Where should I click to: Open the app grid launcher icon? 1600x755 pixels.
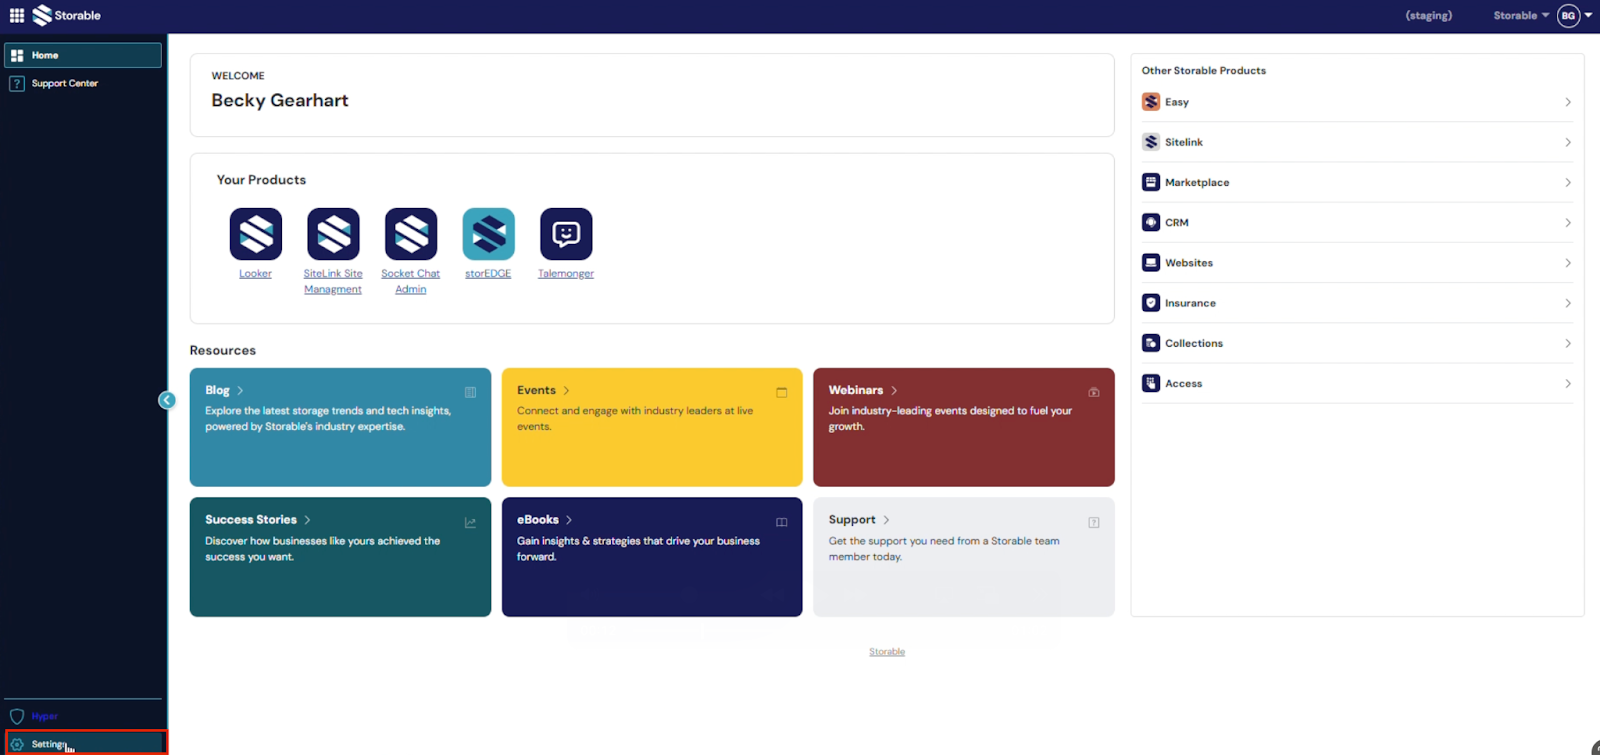[17, 15]
